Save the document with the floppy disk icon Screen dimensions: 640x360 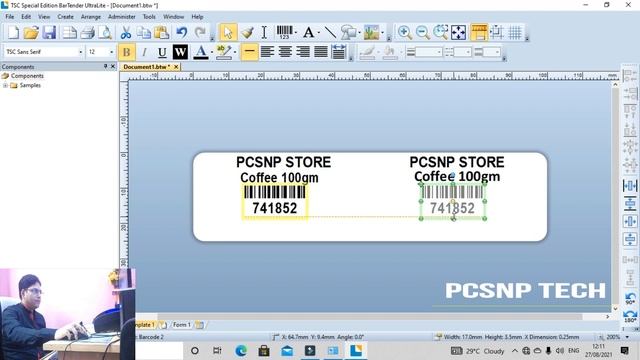click(49, 33)
